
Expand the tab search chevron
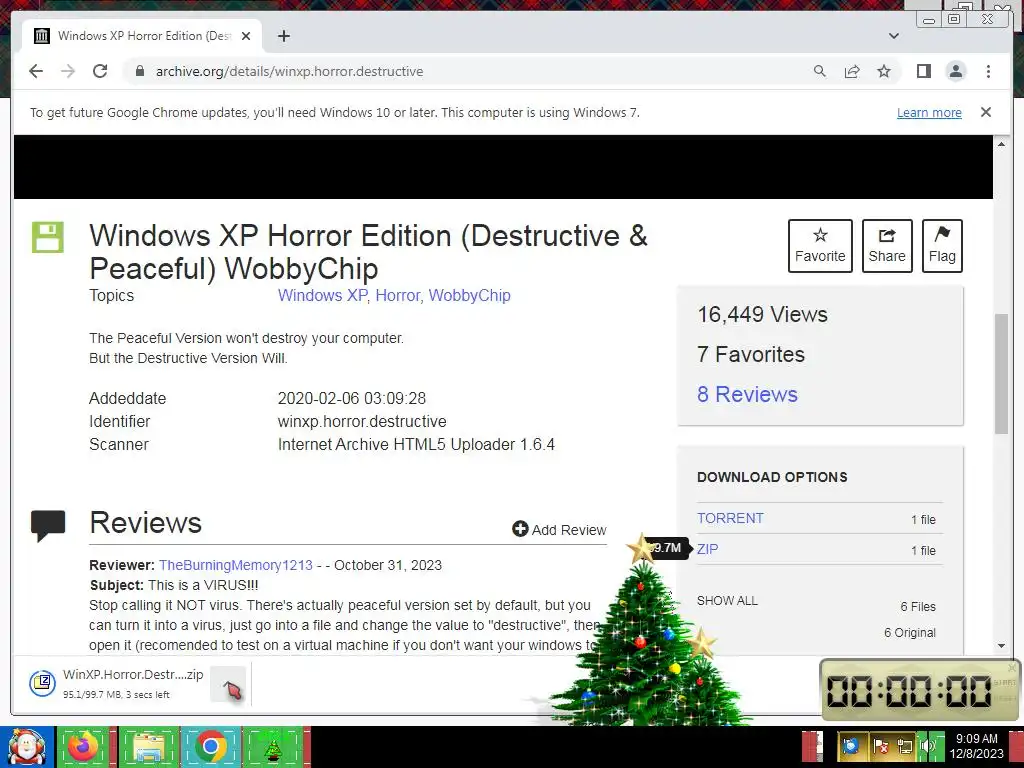click(893, 36)
